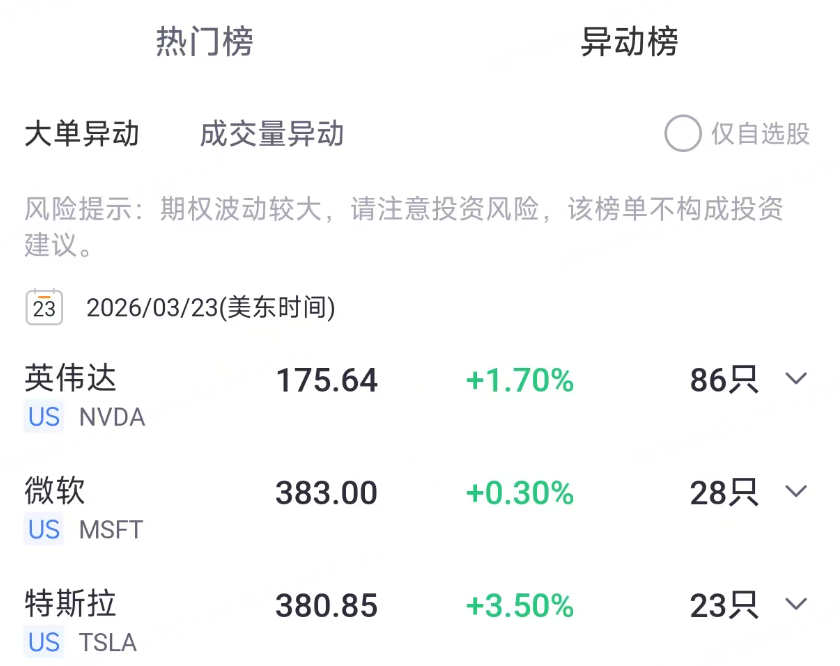Expand the 特斯拉 row chevron
This screenshot has height=666, width=840.
[x=796, y=605]
